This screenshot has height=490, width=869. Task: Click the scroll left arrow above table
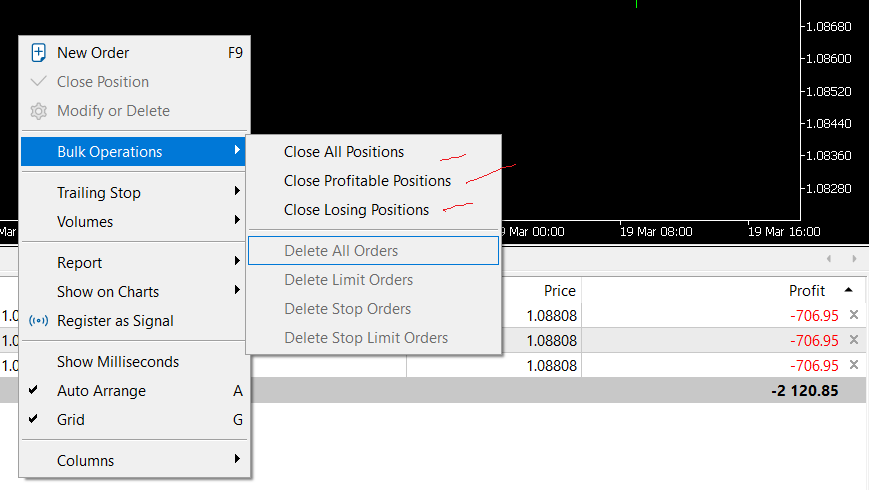tap(827, 259)
